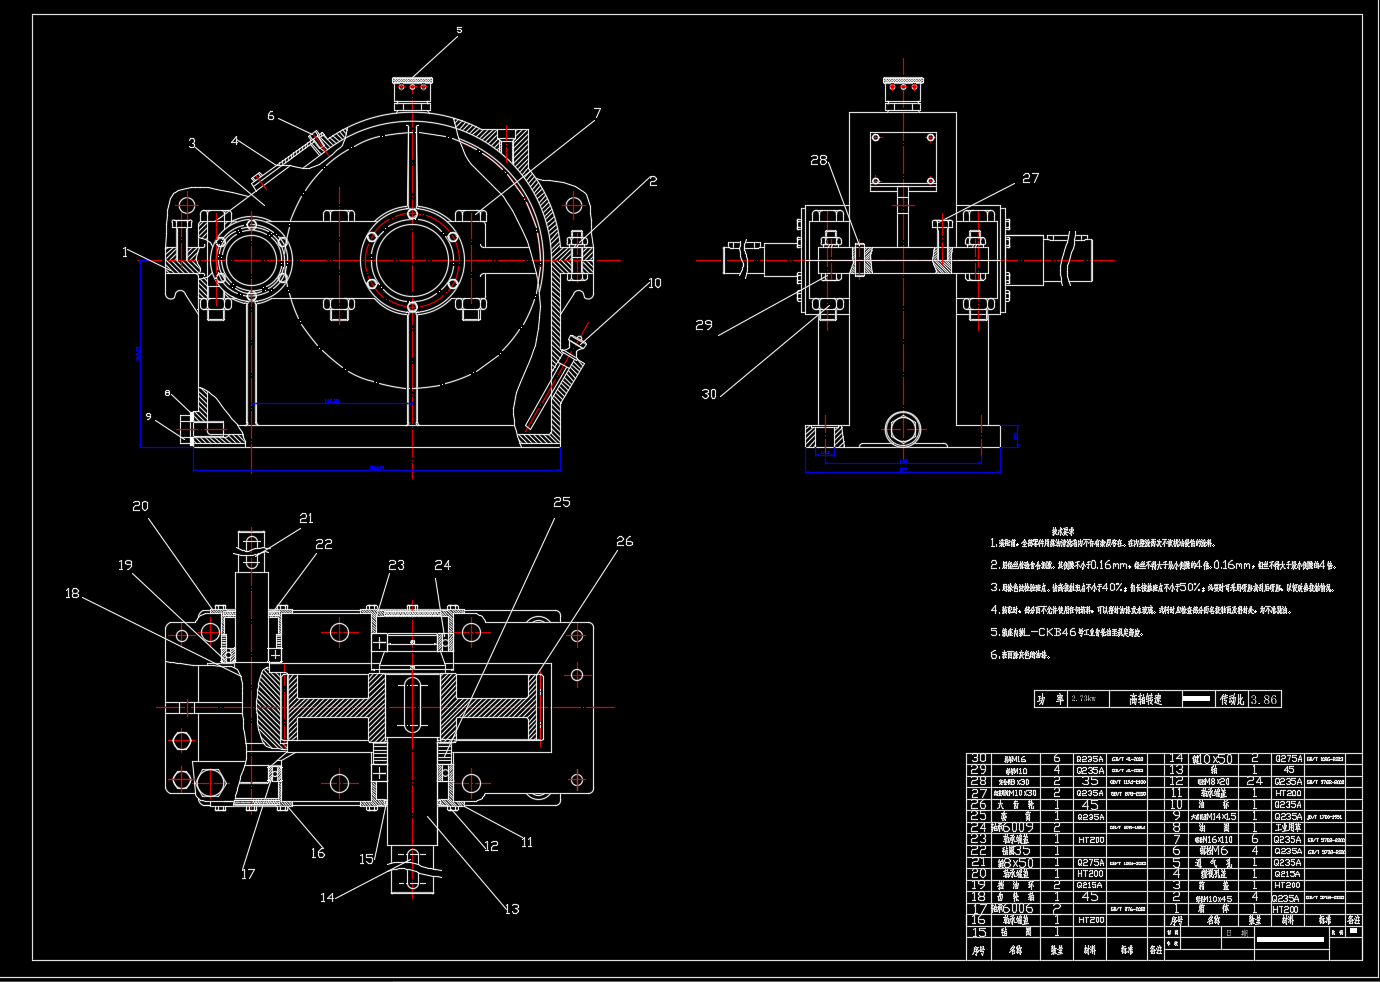Select the large center bearing cap circle
This screenshot has width=1380, height=982.
point(411,260)
